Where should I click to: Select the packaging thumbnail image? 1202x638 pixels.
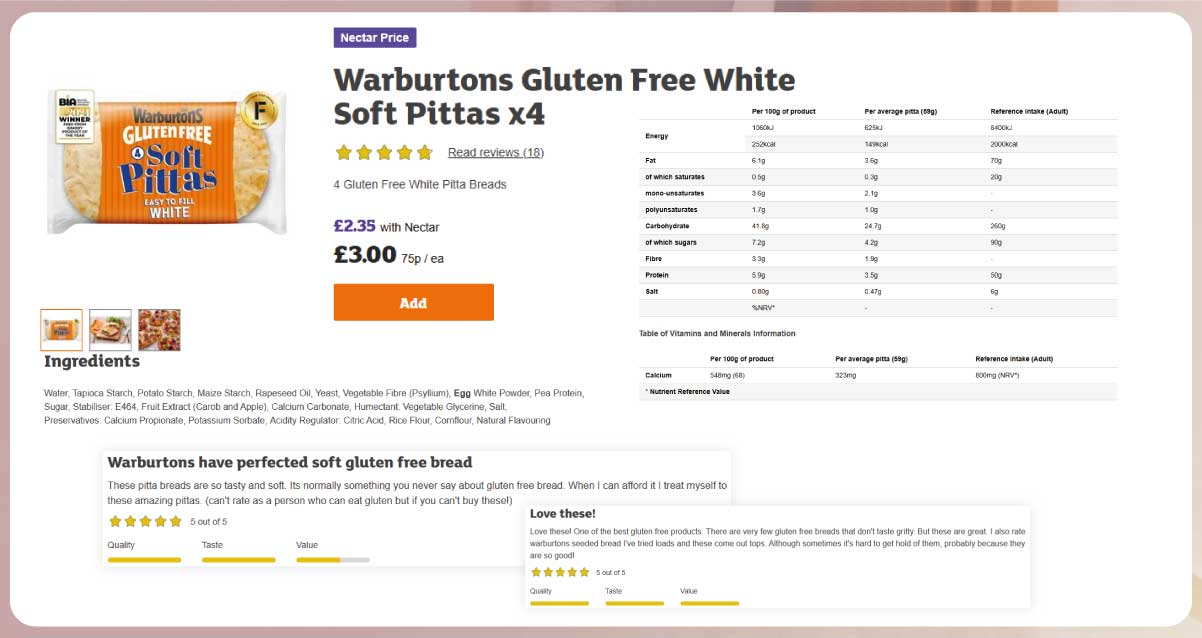[62, 329]
